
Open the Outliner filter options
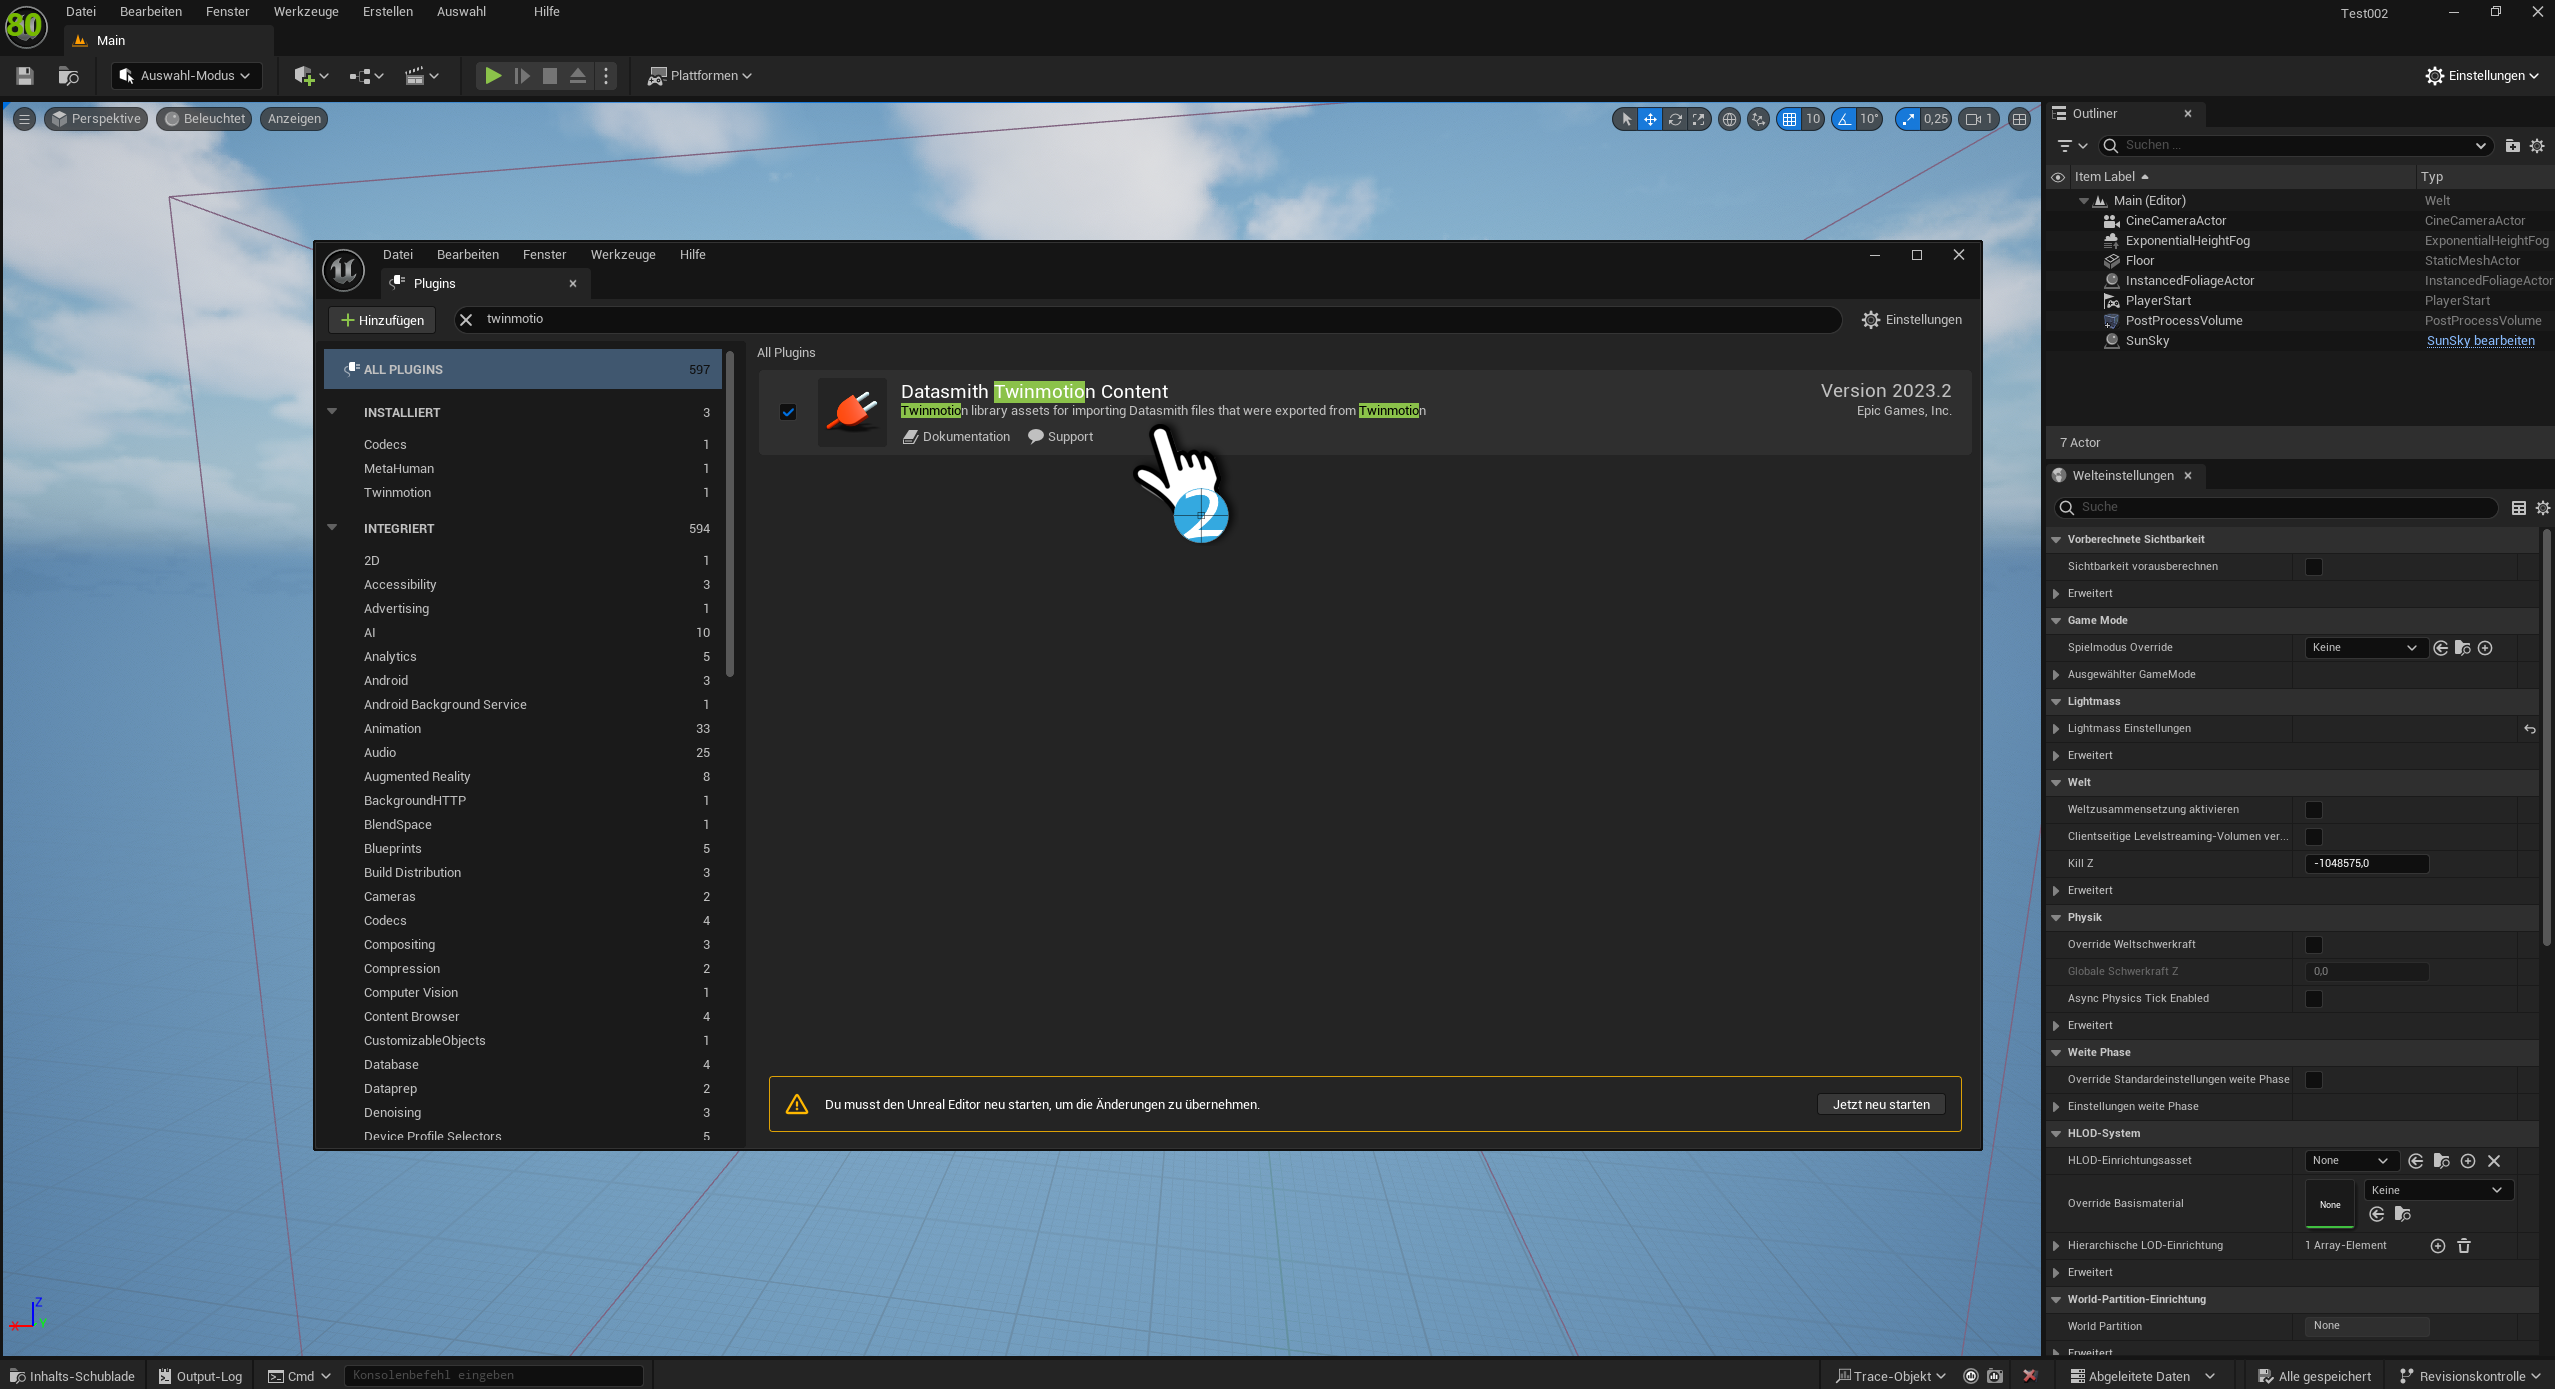pyautogui.click(x=2071, y=146)
